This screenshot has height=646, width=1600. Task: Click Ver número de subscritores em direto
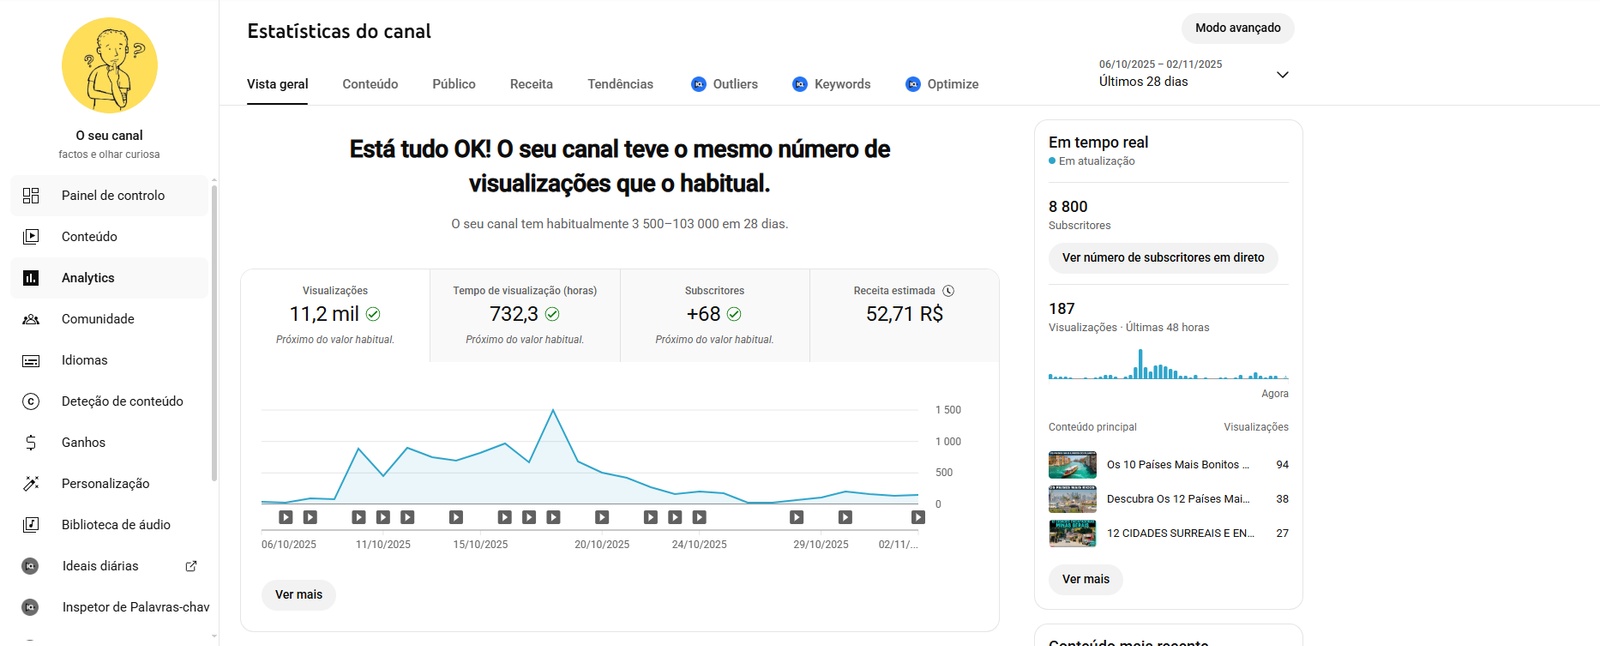[1163, 258]
